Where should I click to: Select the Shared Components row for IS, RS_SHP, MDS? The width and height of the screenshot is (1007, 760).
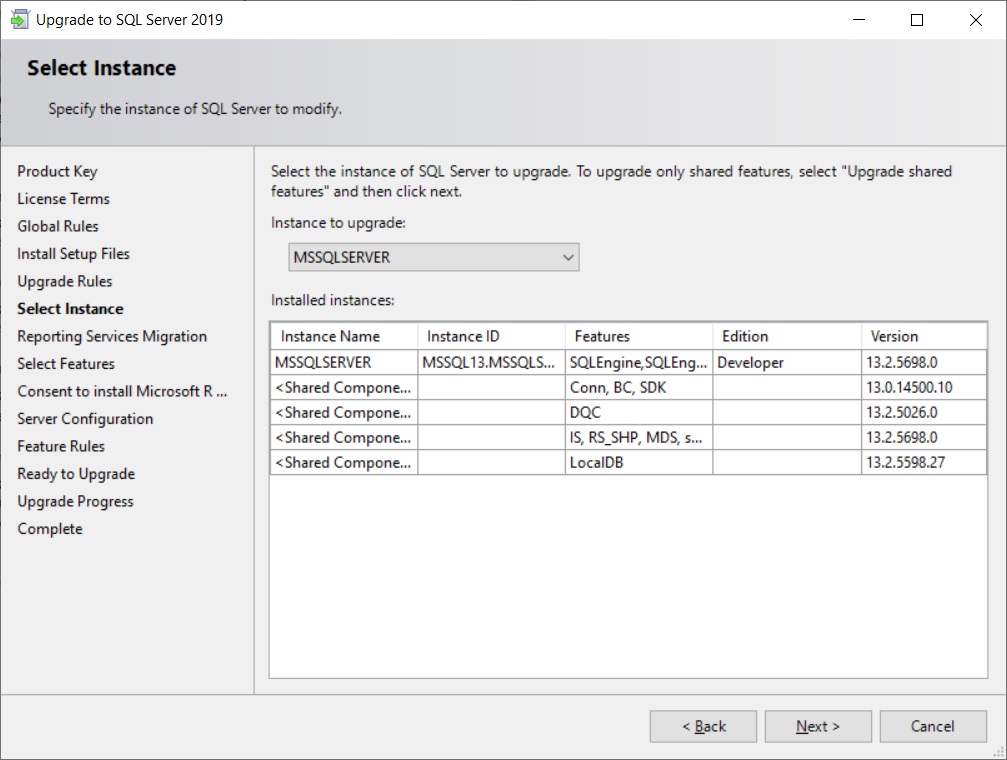[x=629, y=437]
